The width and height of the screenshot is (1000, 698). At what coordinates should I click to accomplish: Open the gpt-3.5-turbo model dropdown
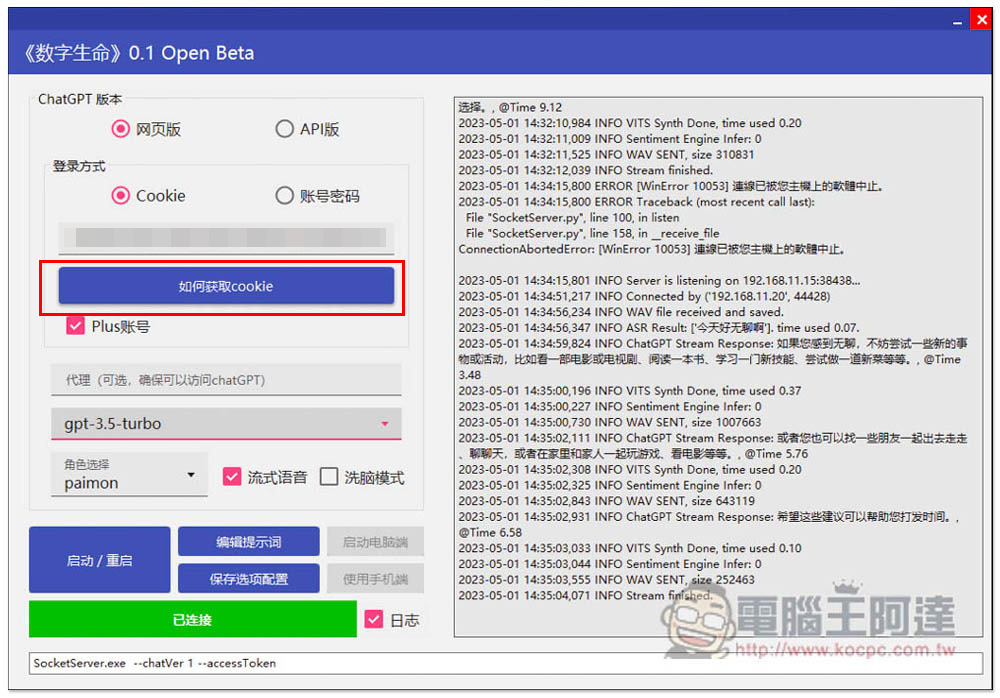pyautogui.click(x=226, y=424)
